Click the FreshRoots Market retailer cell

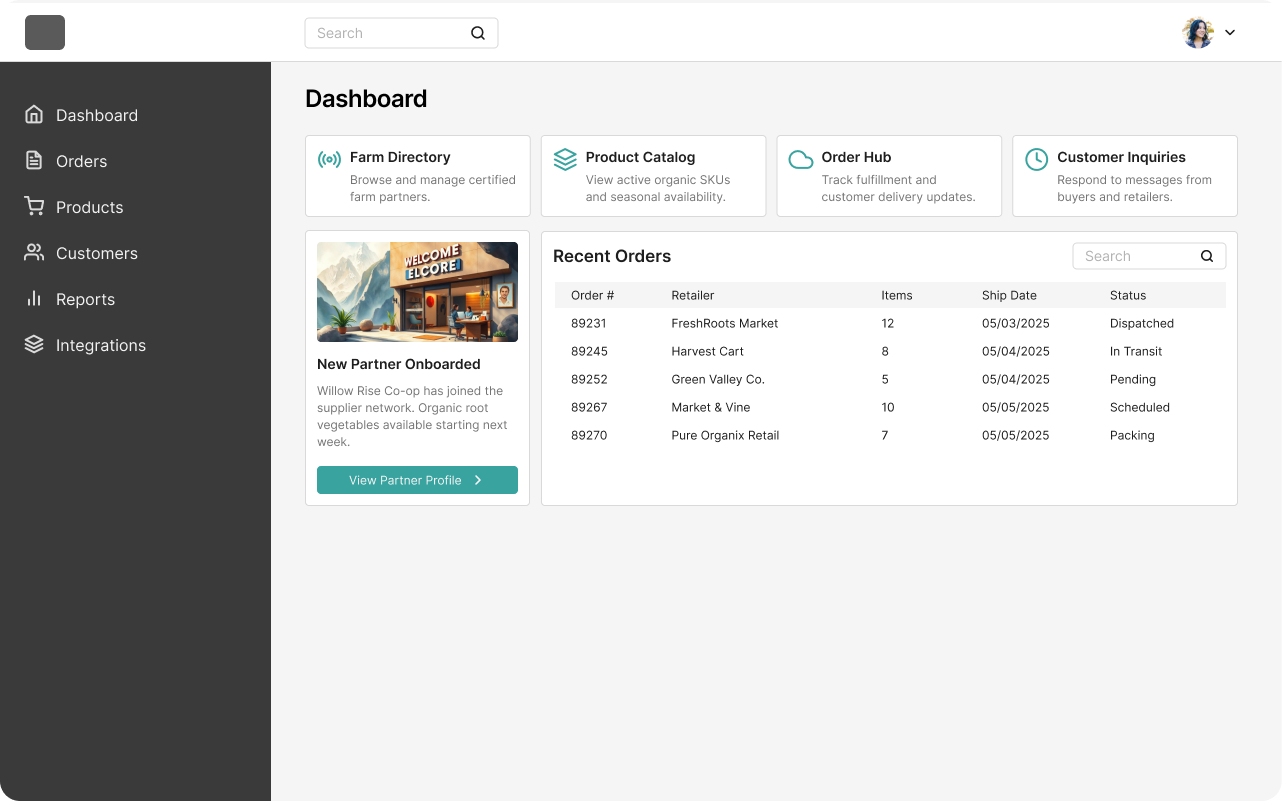pos(724,323)
